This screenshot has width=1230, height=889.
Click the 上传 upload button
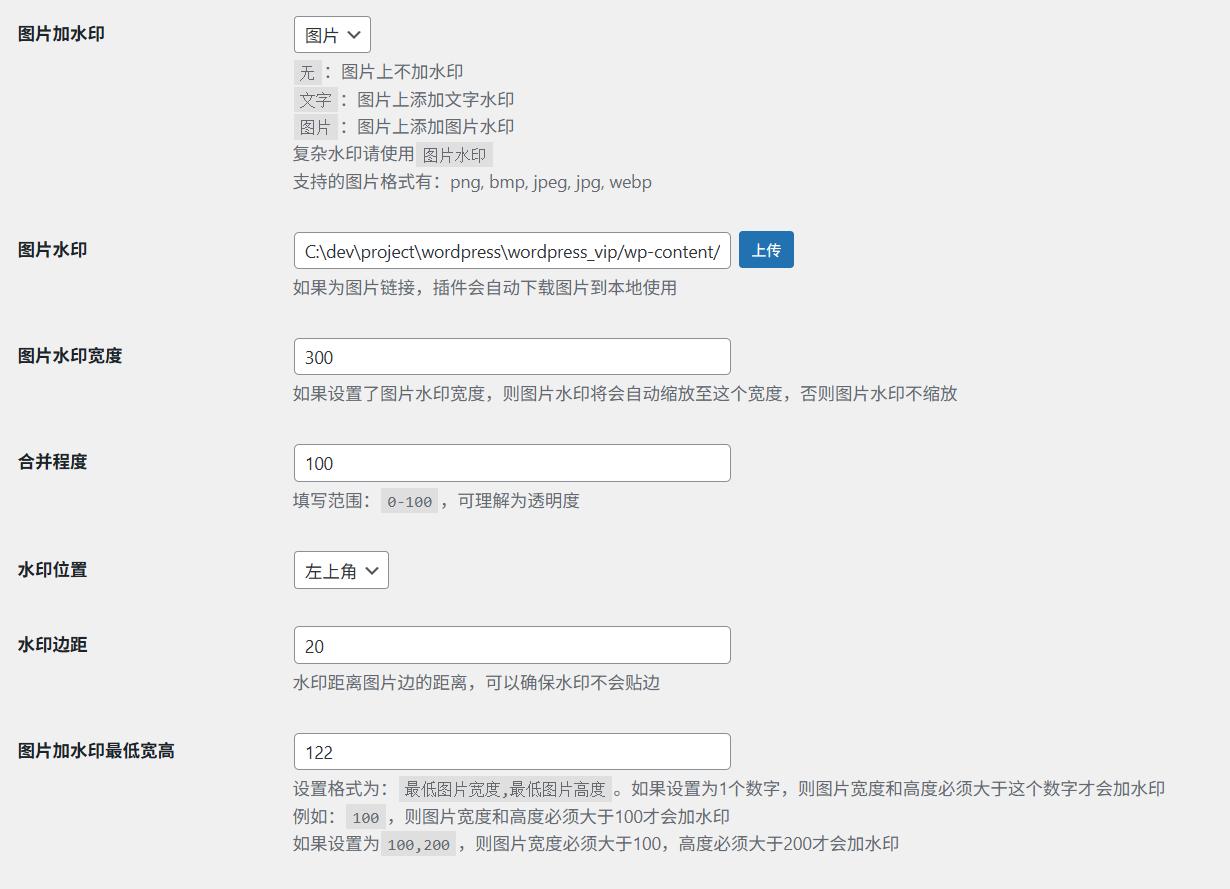point(766,250)
